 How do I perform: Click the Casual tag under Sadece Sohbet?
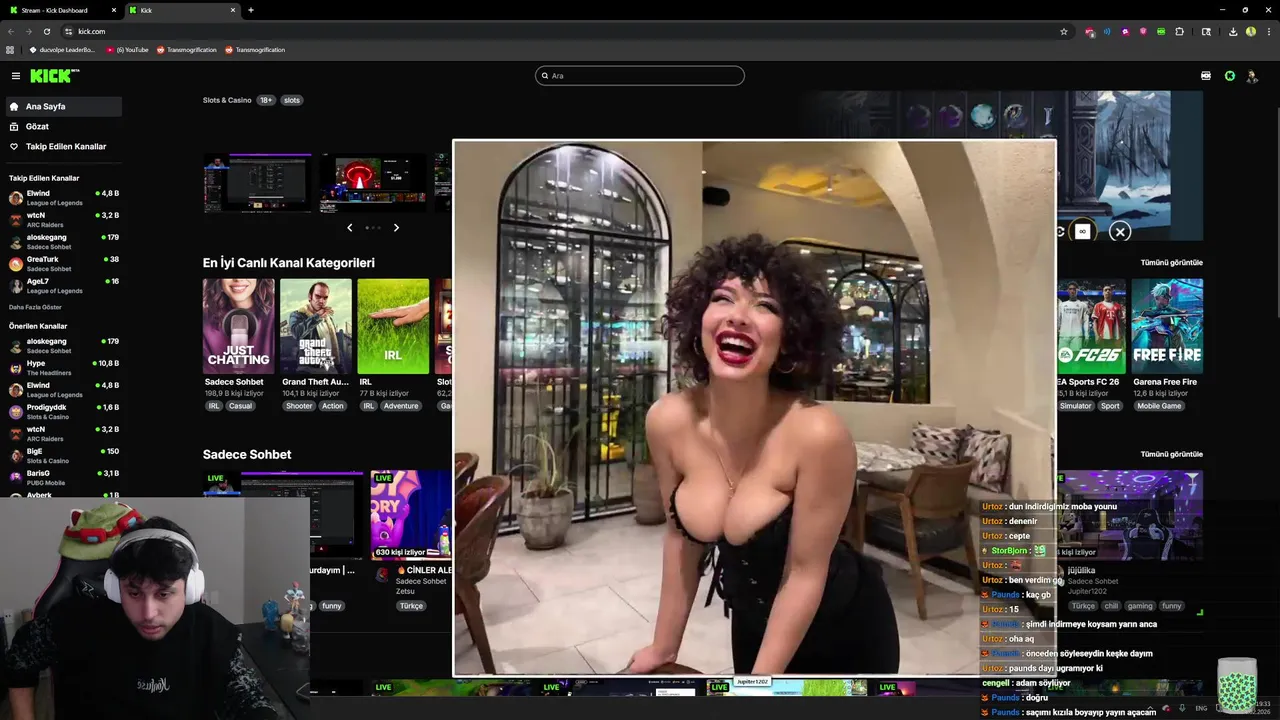[240, 406]
